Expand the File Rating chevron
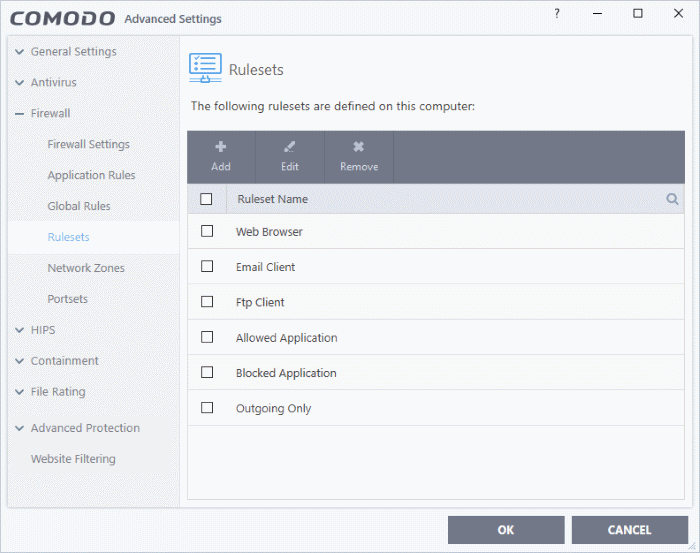The width and height of the screenshot is (700, 553). [x=20, y=392]
